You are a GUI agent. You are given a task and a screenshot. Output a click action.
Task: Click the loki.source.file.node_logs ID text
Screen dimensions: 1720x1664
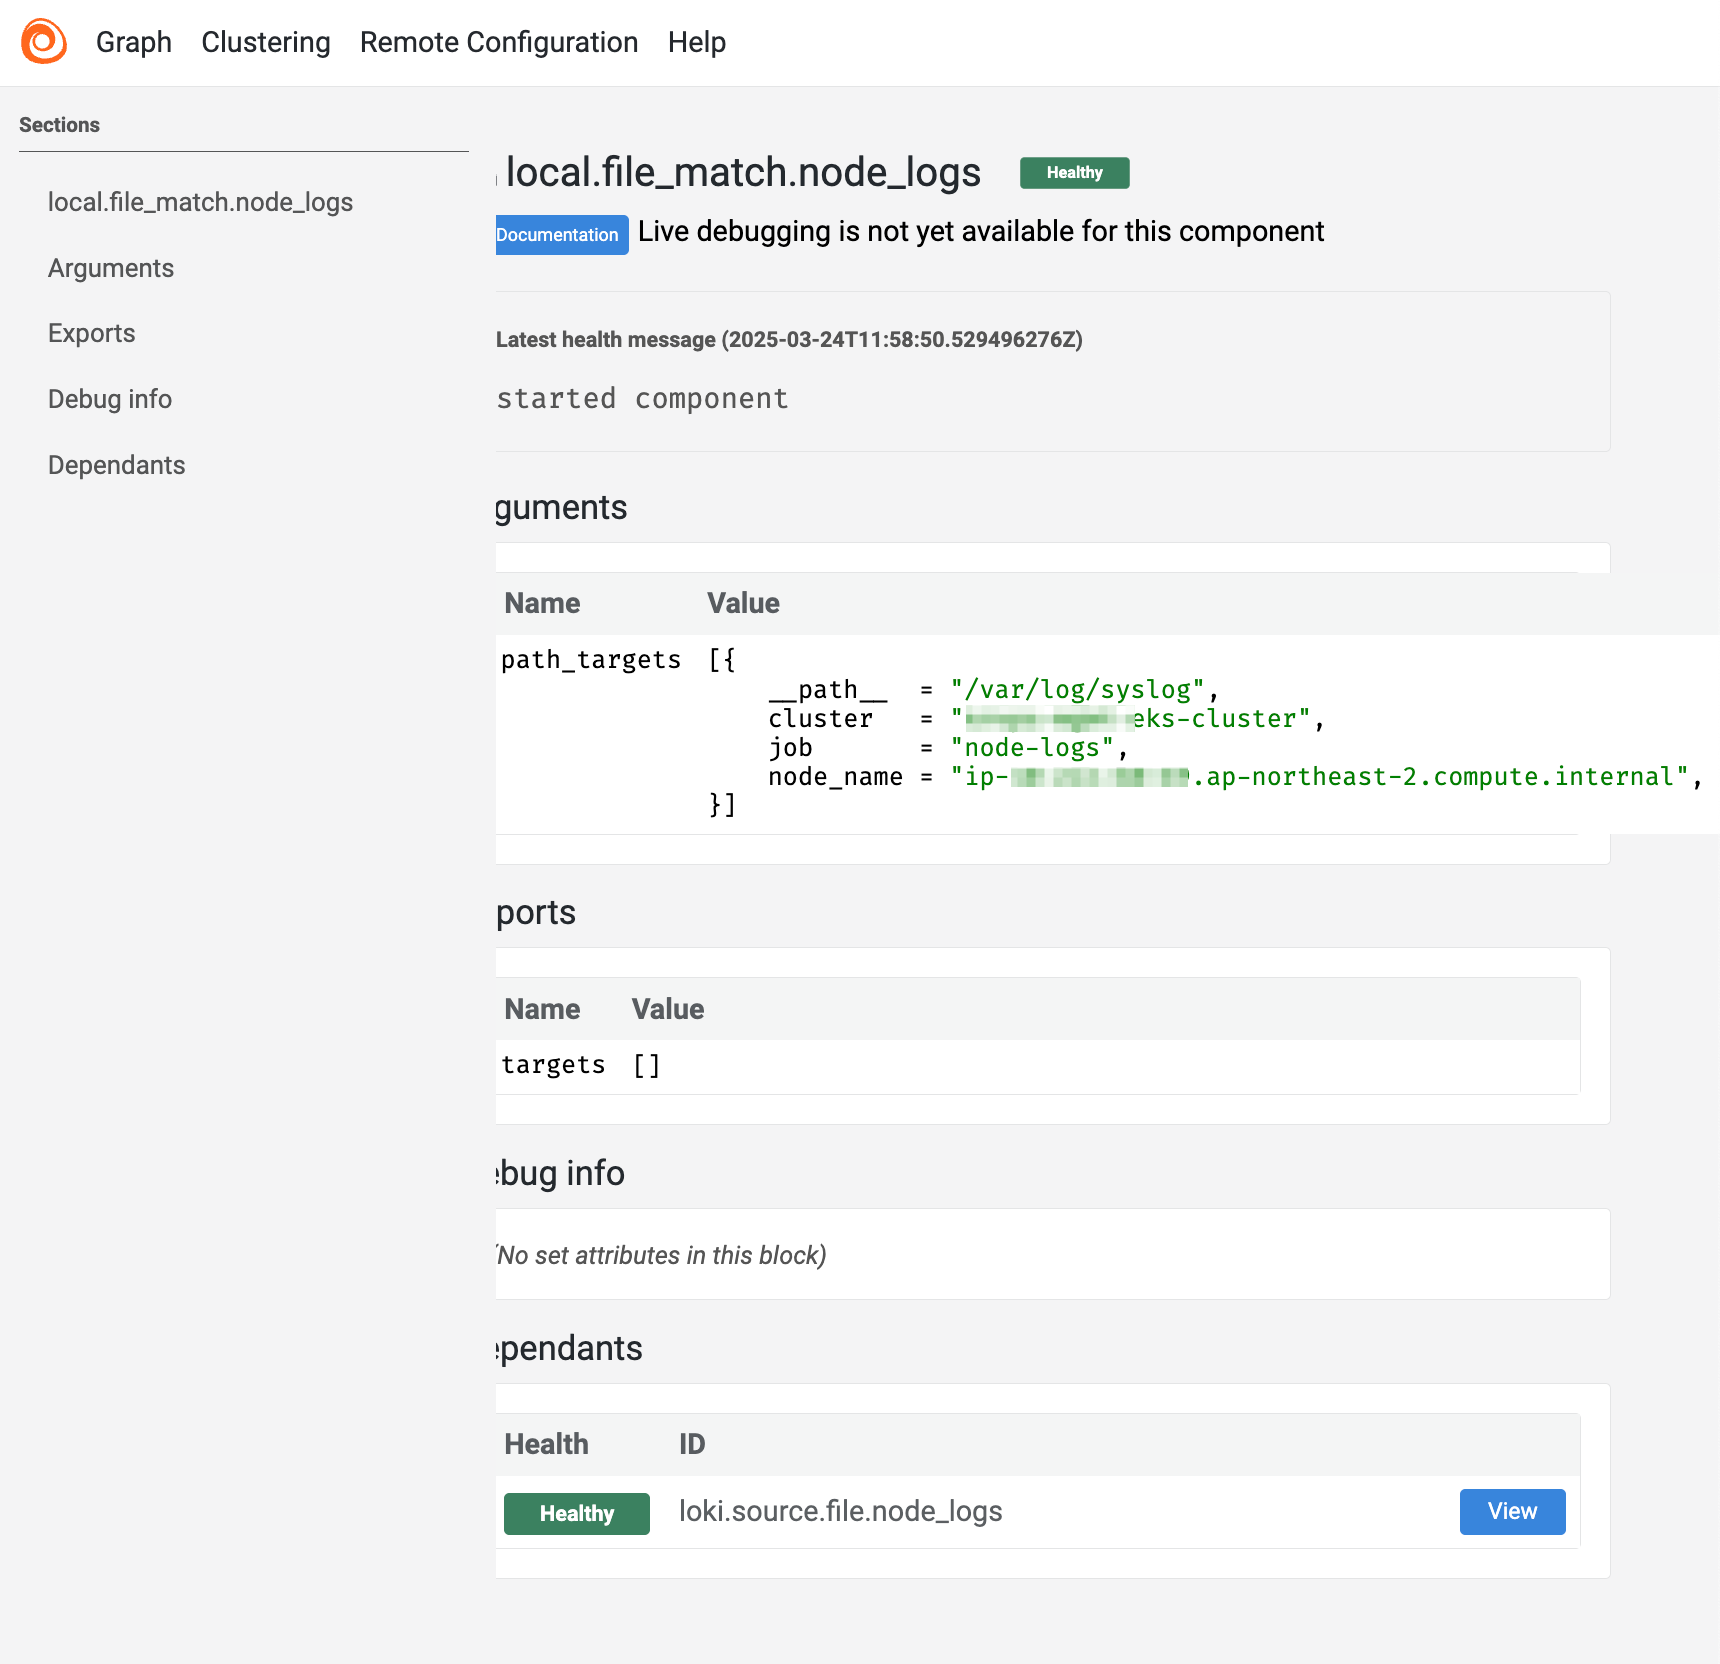(x=840, y=1511)
